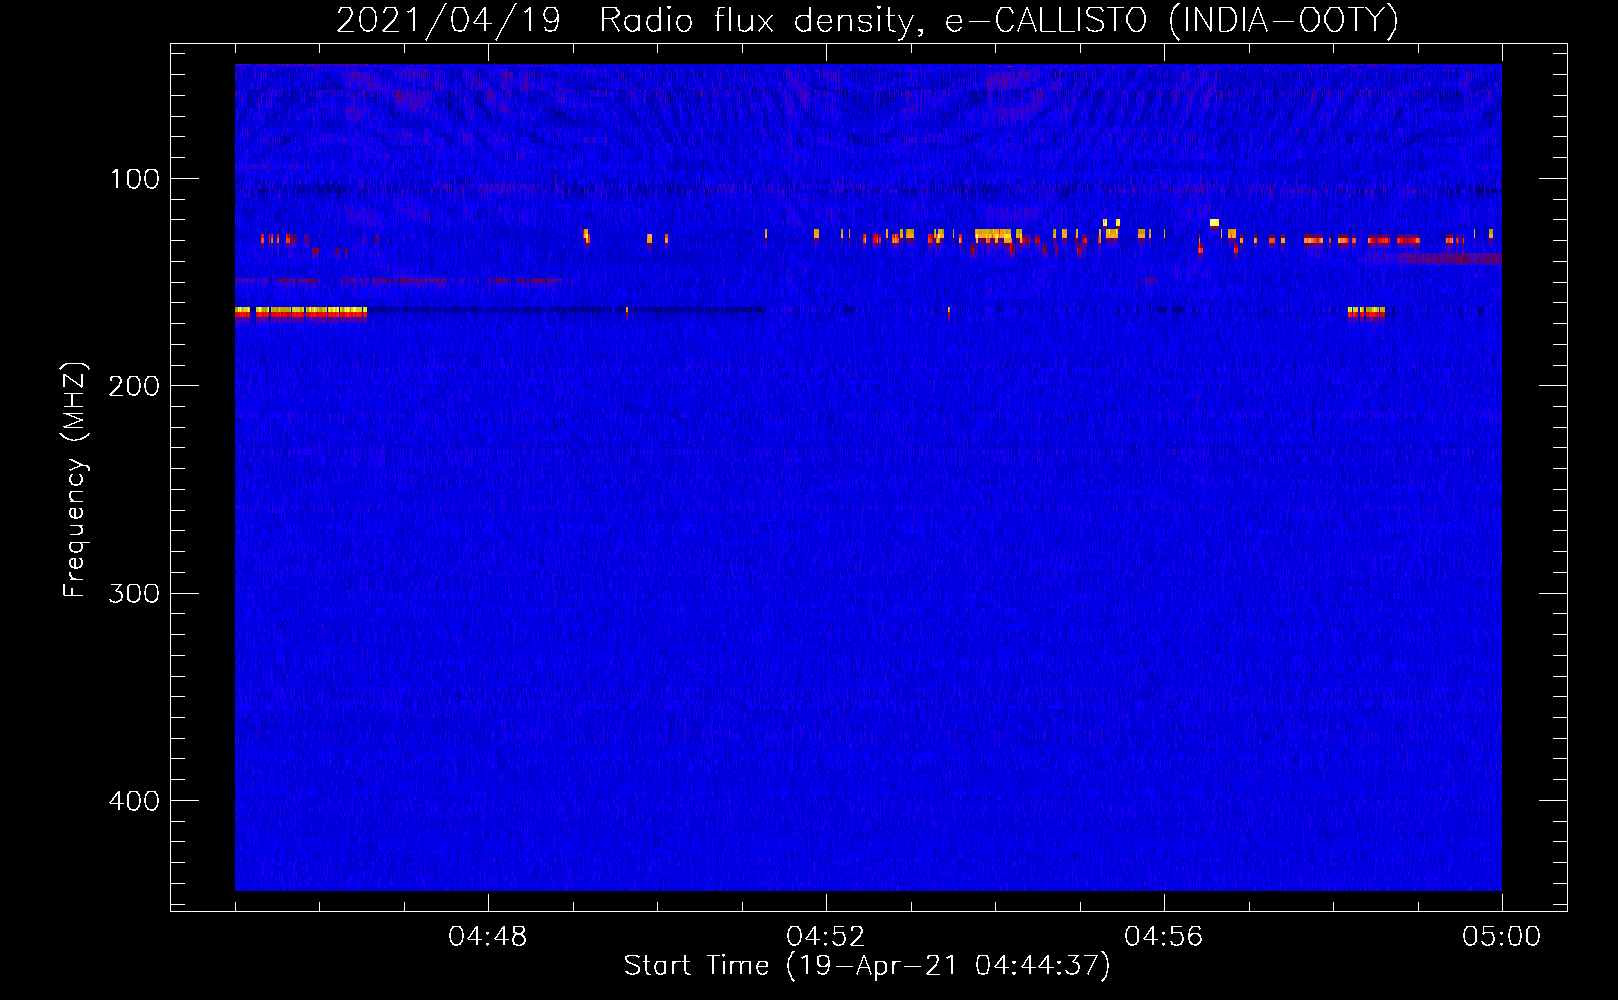Click the 04:52 time tick label

[826, 937]
